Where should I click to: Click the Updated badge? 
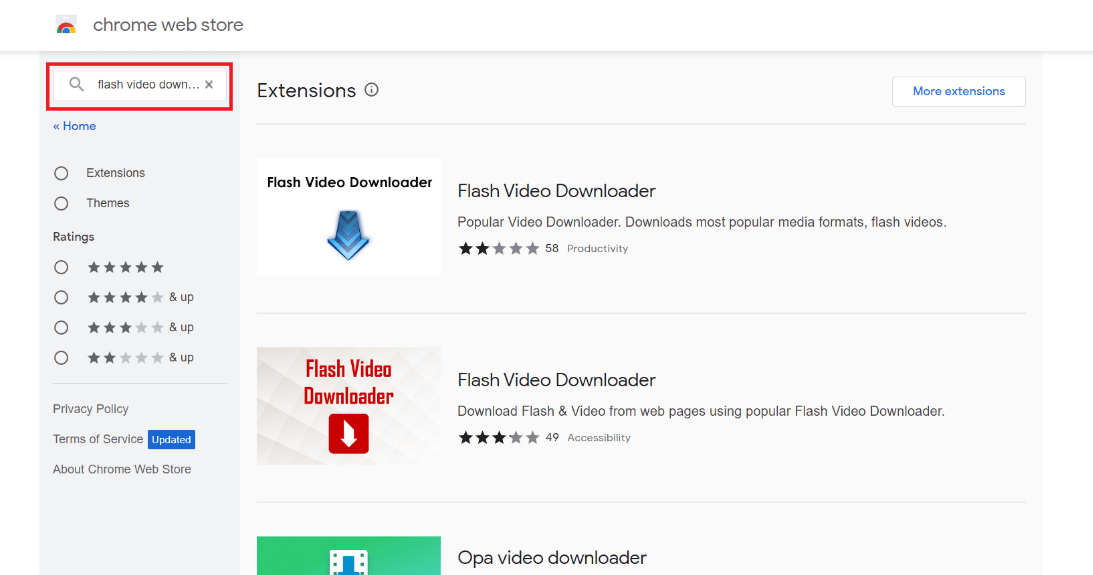[171, 440]
